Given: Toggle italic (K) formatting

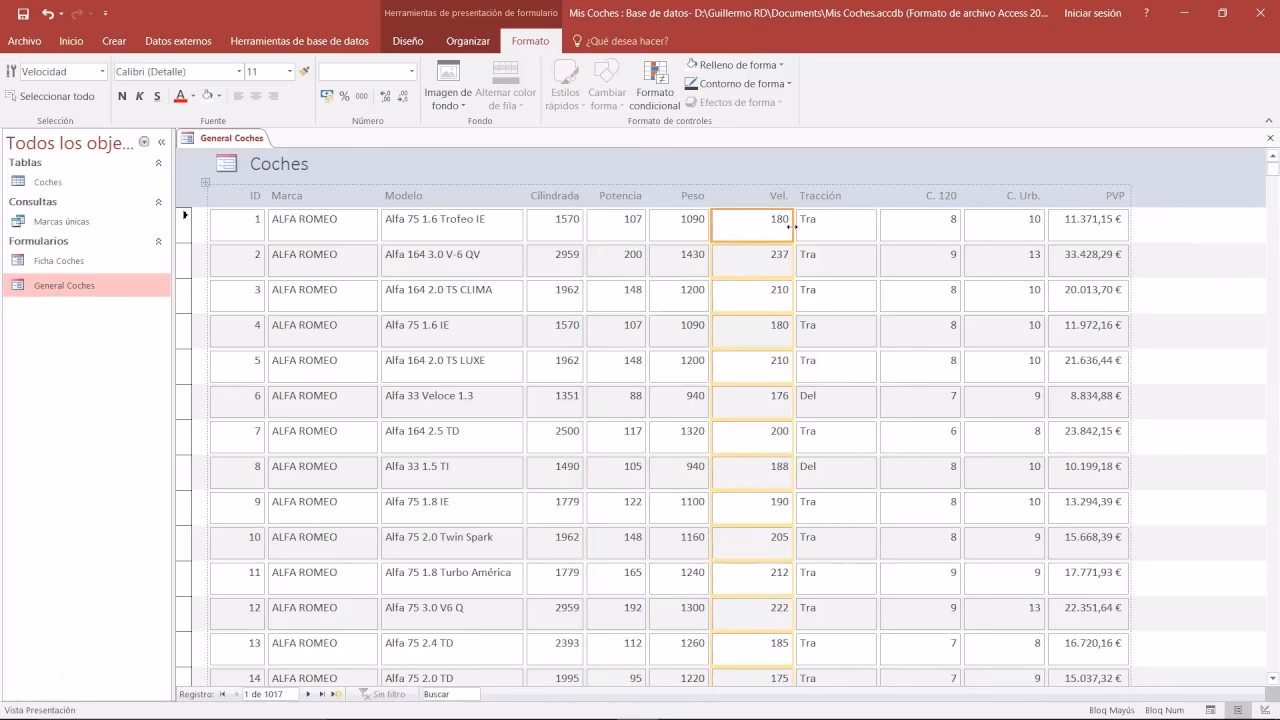Looking at the screenshot, I should coord(140,96).
